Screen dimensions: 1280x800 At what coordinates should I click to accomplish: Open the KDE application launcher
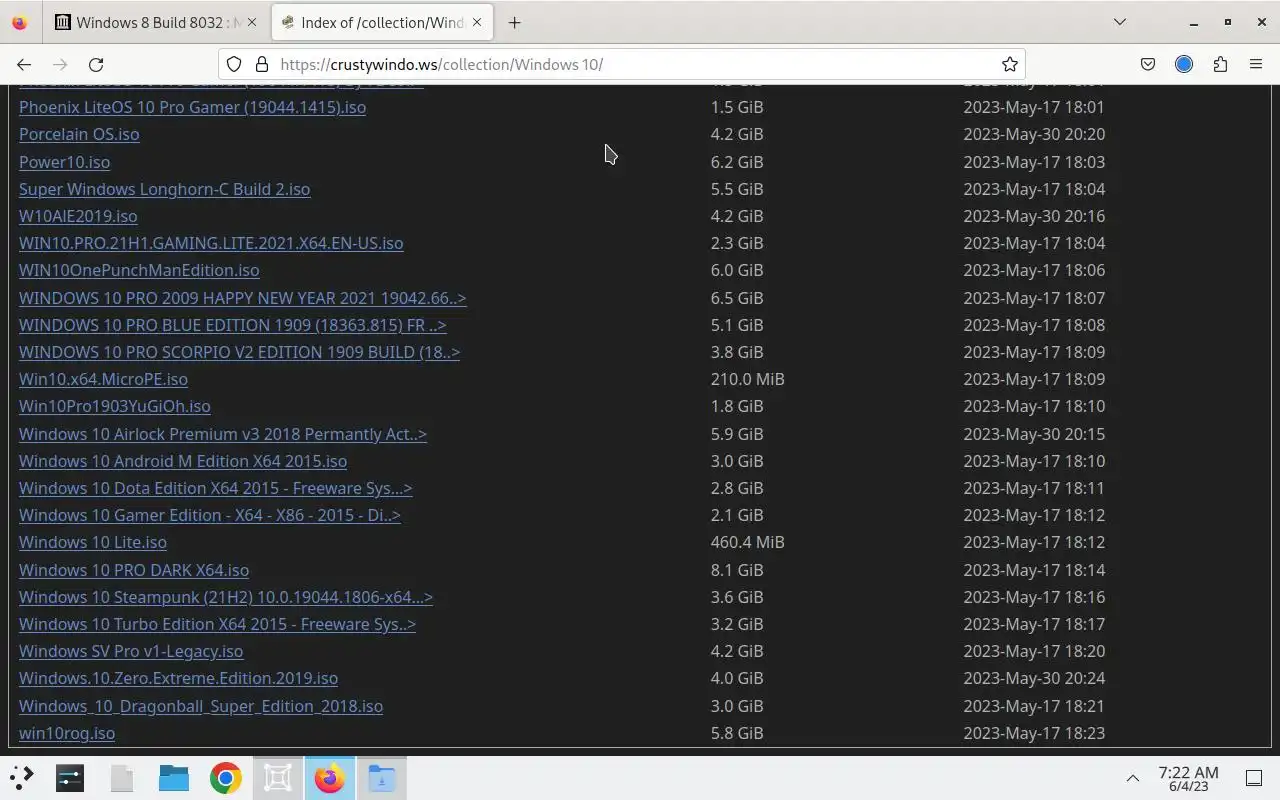(21, 778)
